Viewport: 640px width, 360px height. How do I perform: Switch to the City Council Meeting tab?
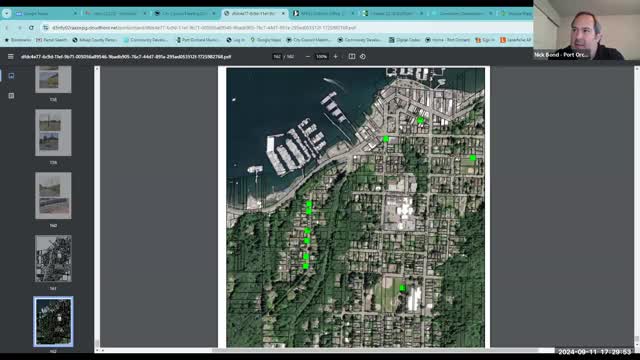tap(184, 13)
